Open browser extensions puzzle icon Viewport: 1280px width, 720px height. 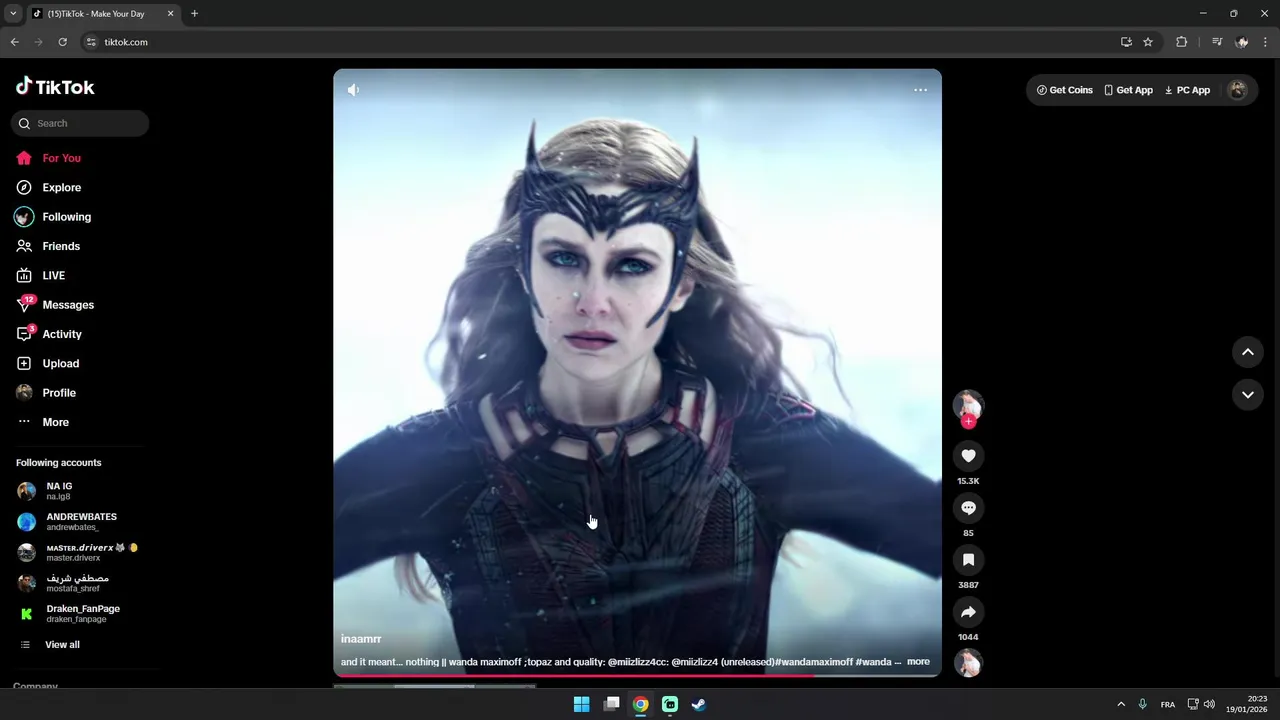pos(1181,42)
